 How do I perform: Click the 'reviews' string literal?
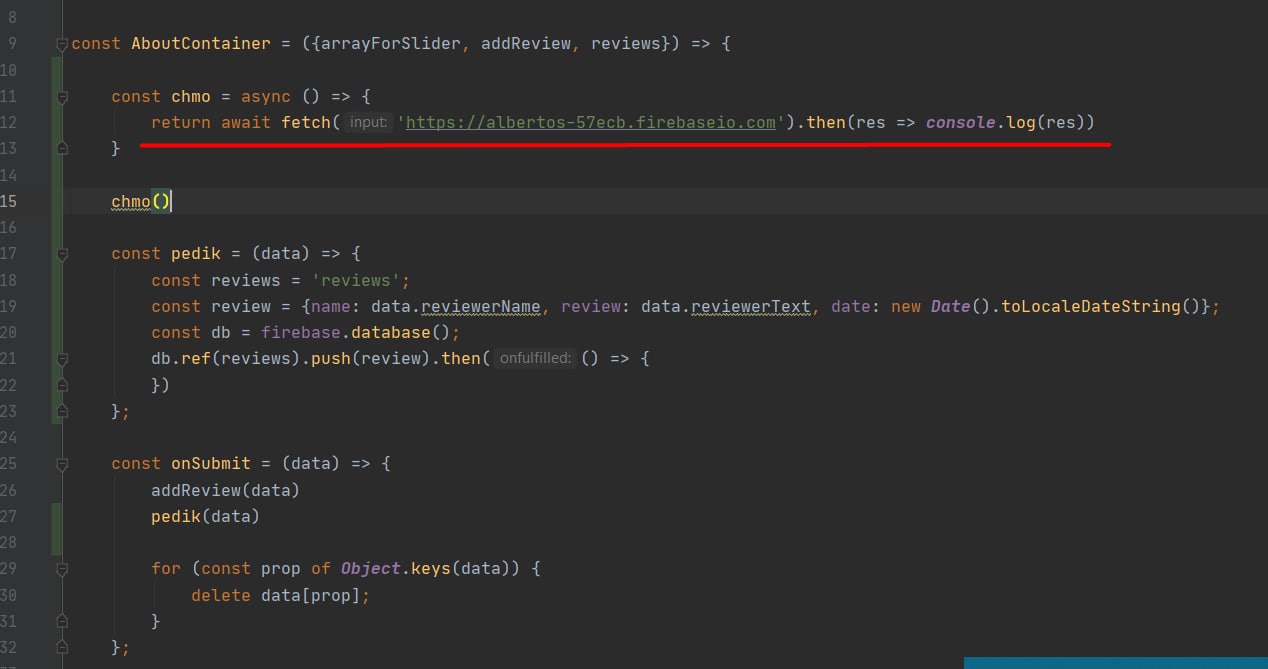pyautogui.click(x=356, y=280)
